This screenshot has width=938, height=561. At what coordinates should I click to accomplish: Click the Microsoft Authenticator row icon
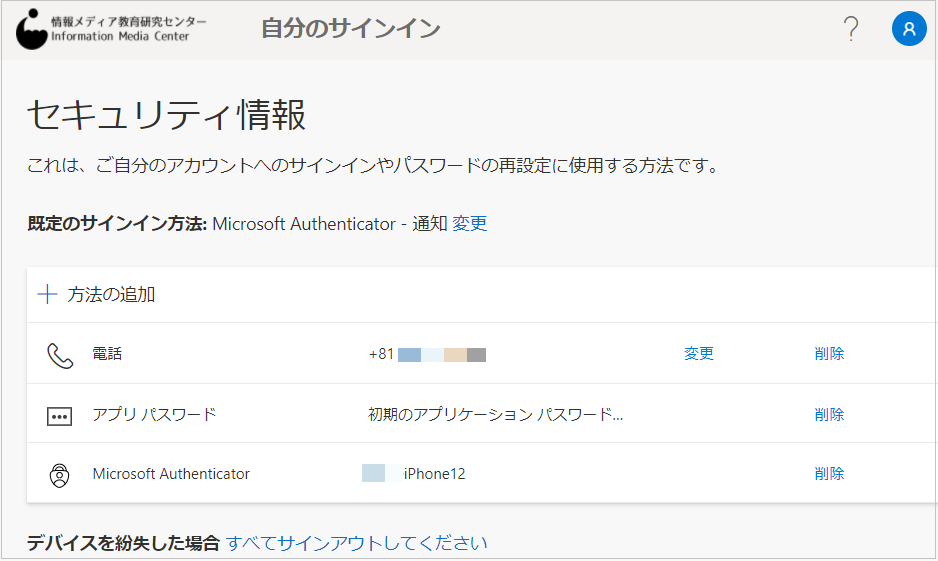click(59, 475)
